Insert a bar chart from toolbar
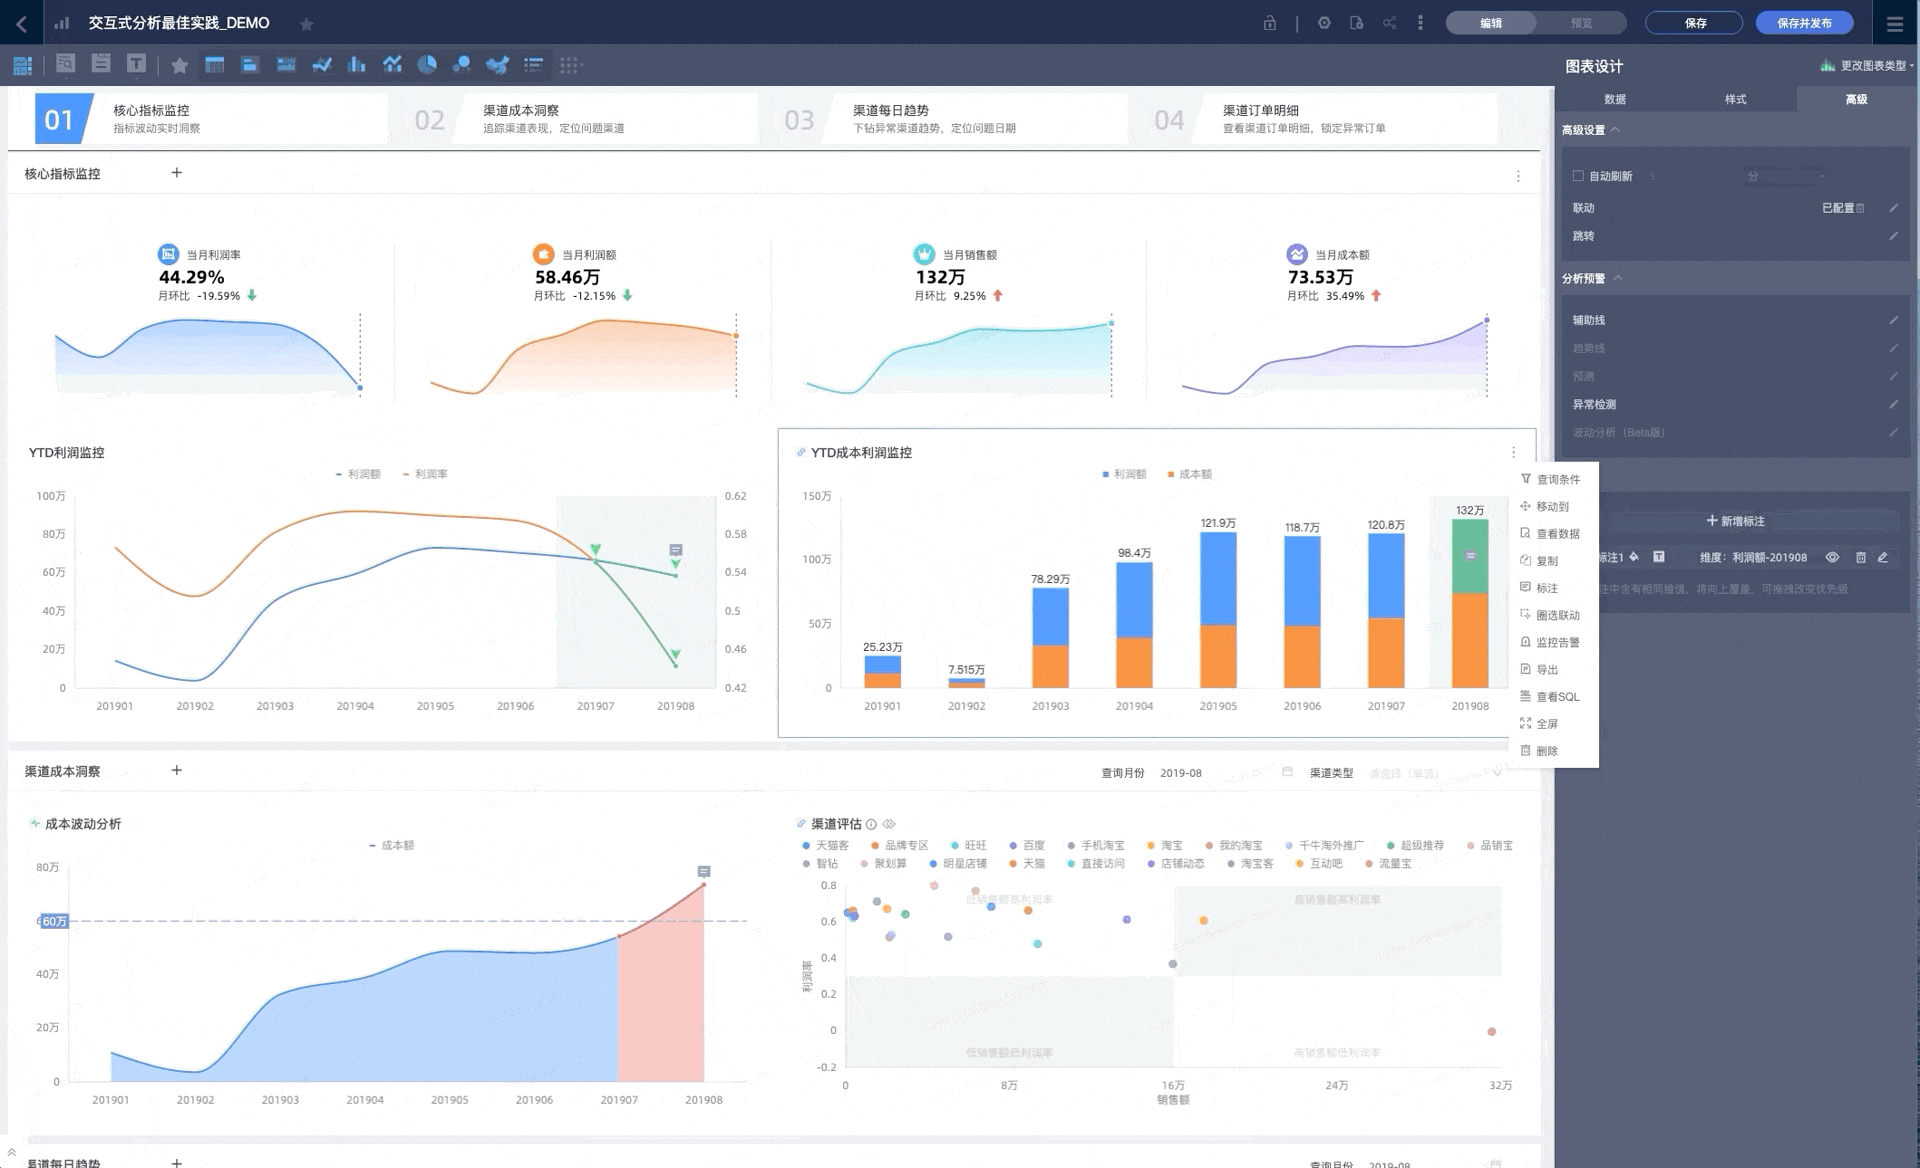The image size is (1920, 1168). (x=356, y=65)
